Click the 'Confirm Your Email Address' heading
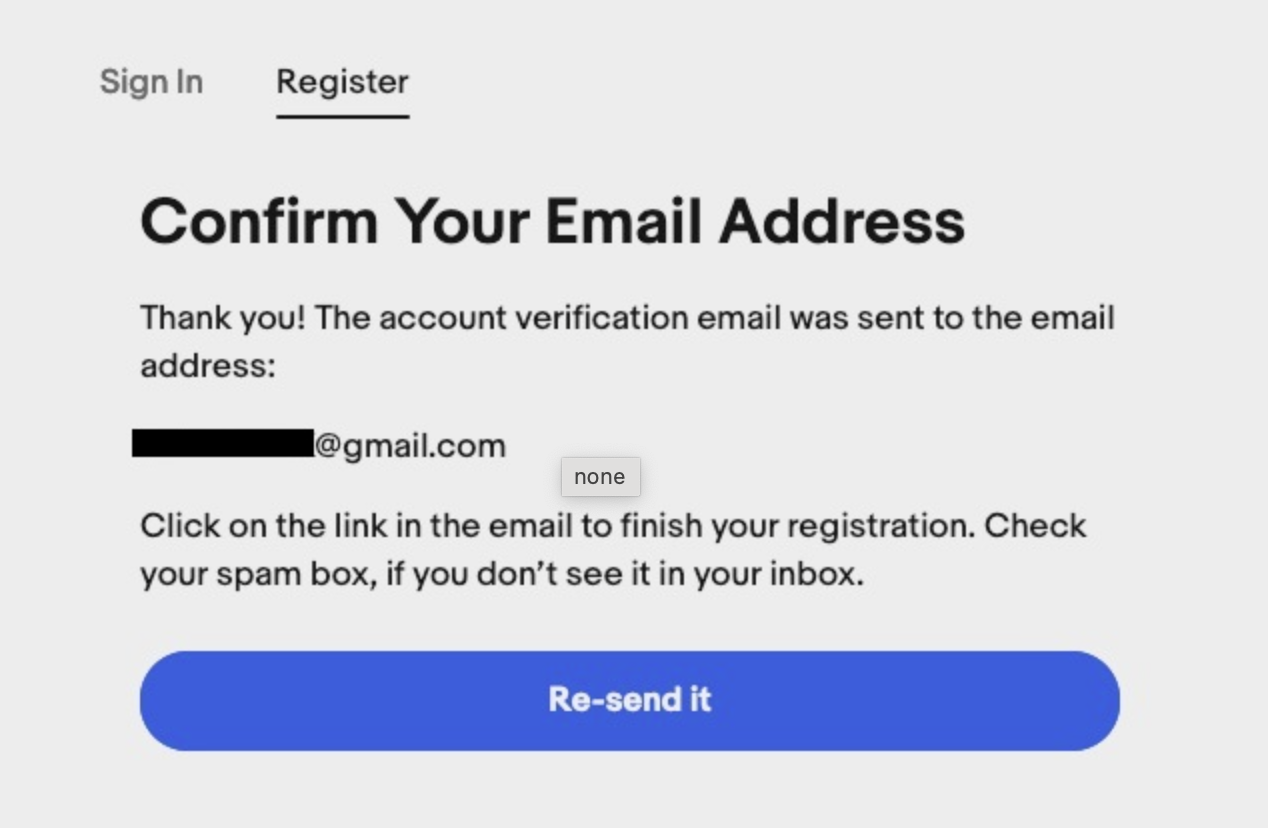This screenshot has width=1268, height=828. (x=553, y=221)
